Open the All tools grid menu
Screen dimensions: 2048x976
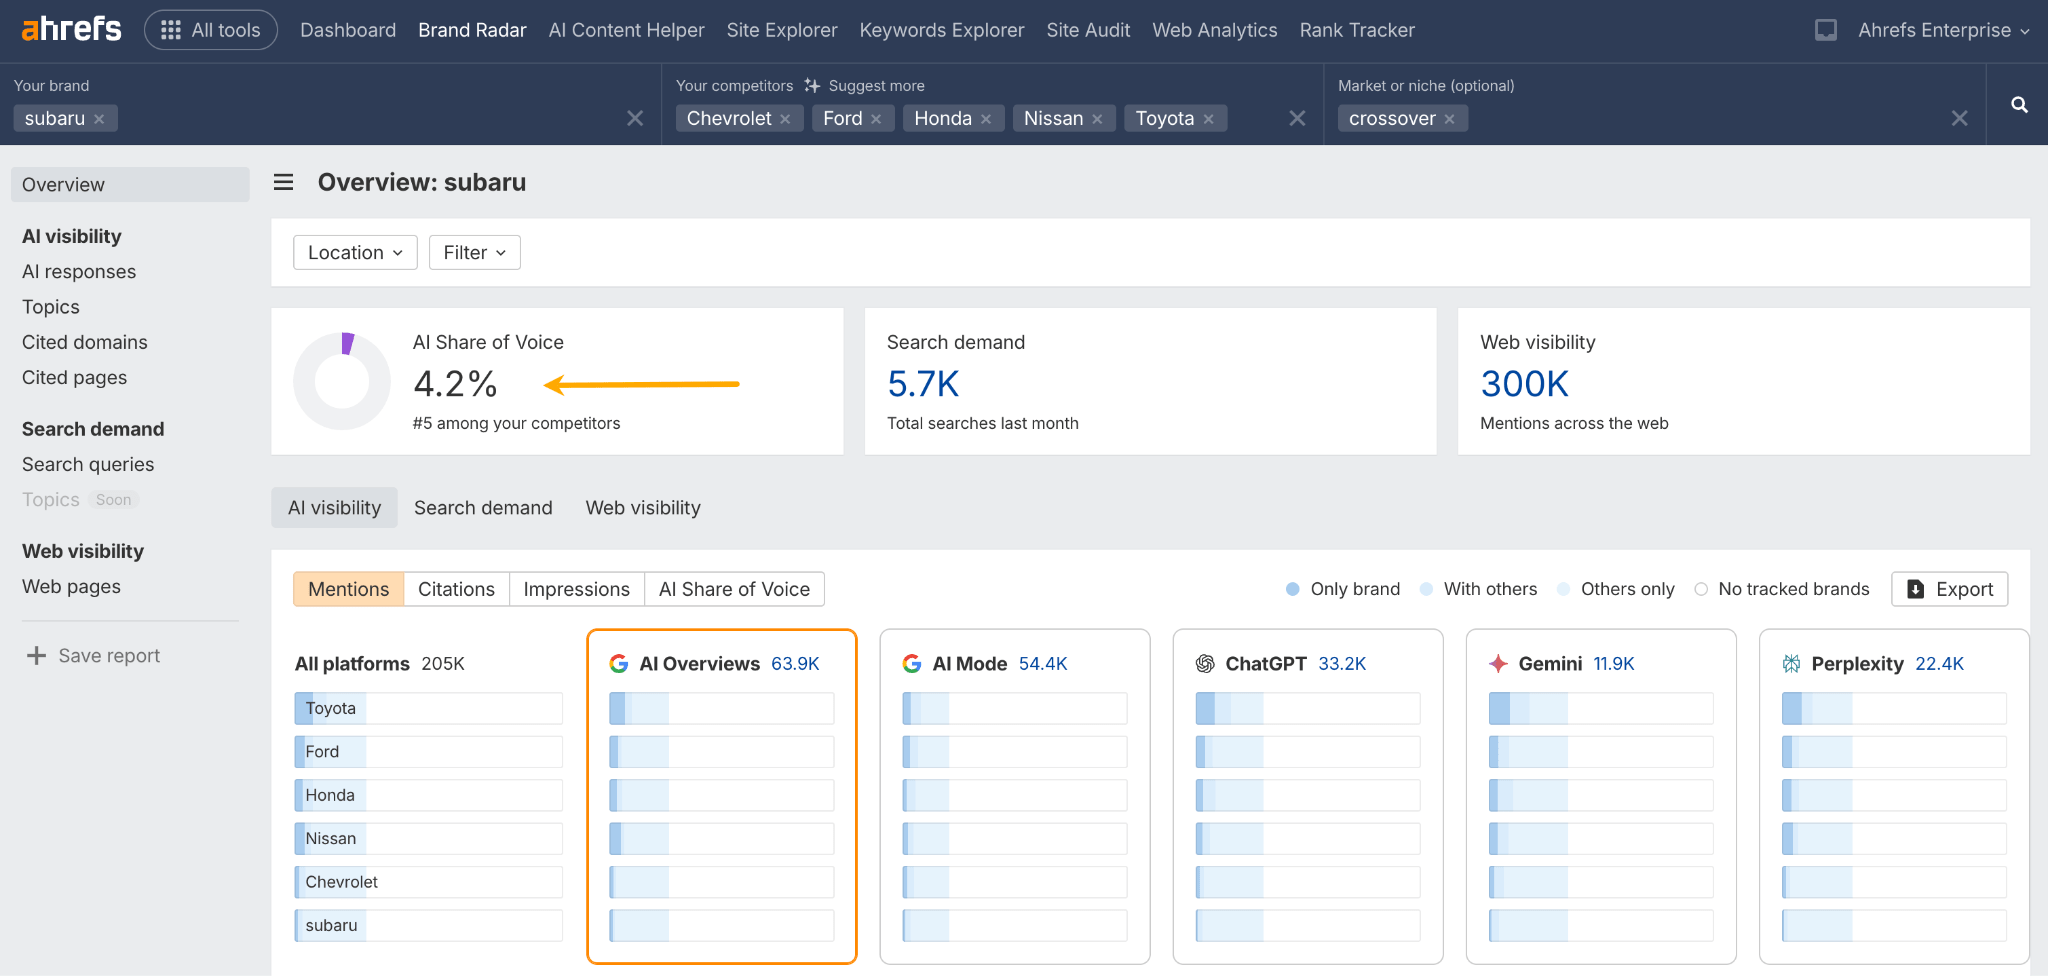[210, 29]
